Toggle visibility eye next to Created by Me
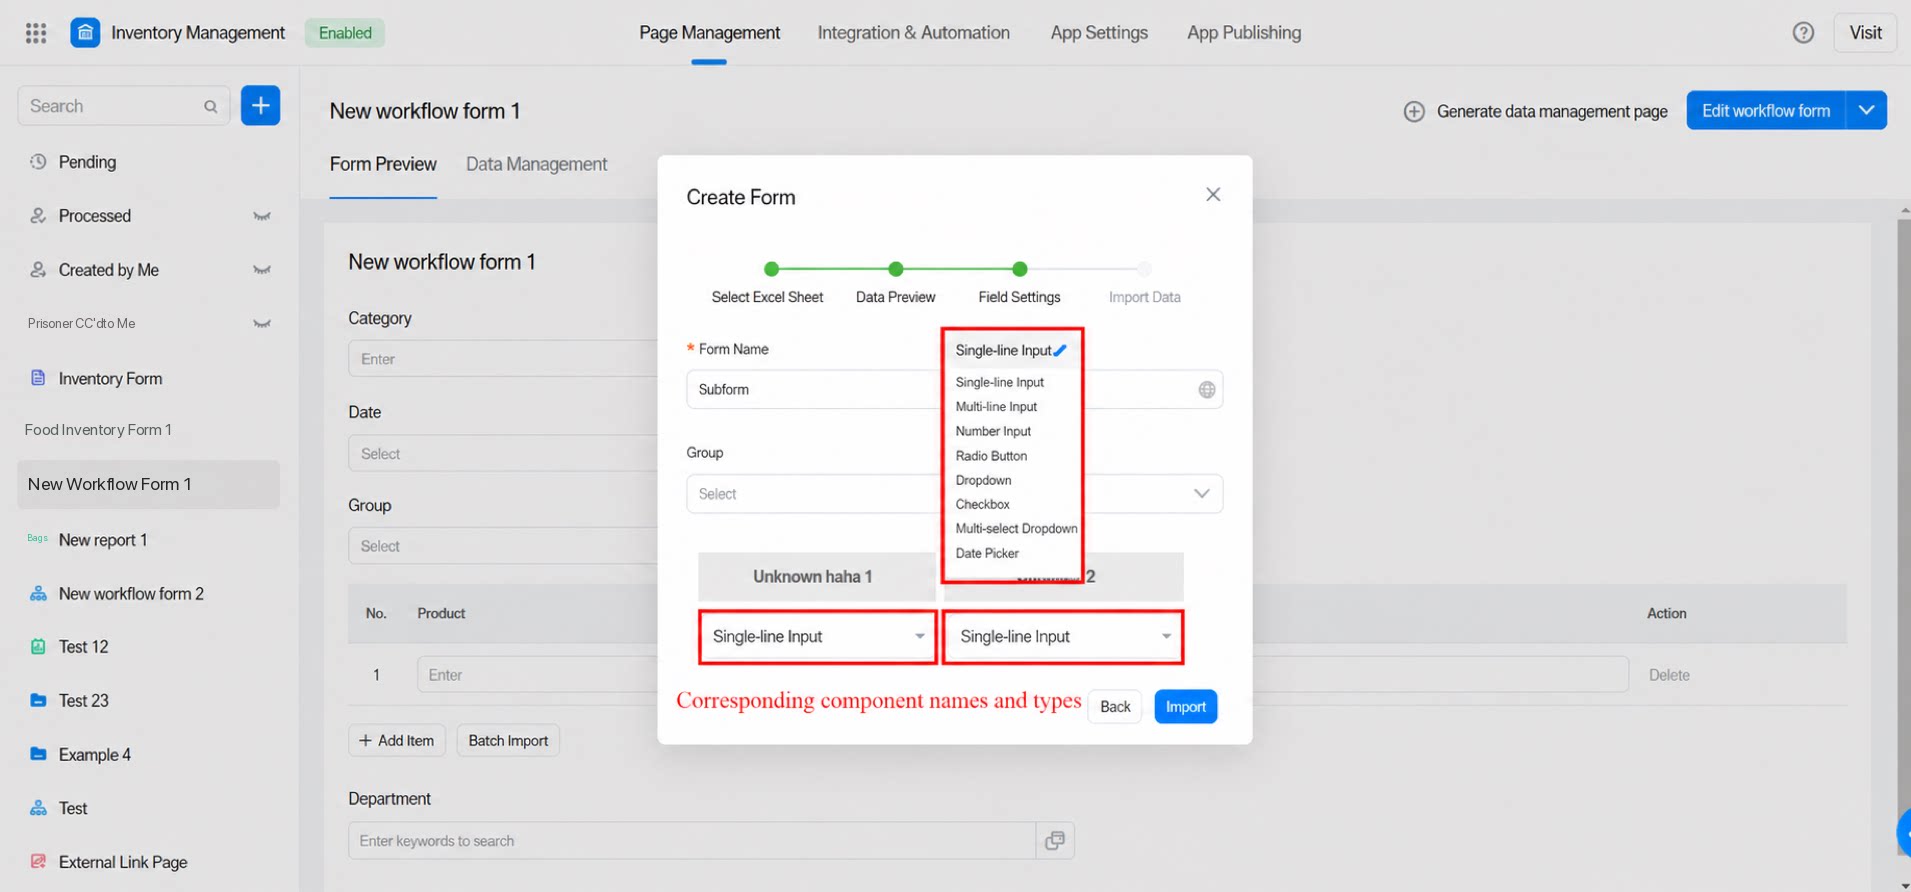 (x=262, y=270)
